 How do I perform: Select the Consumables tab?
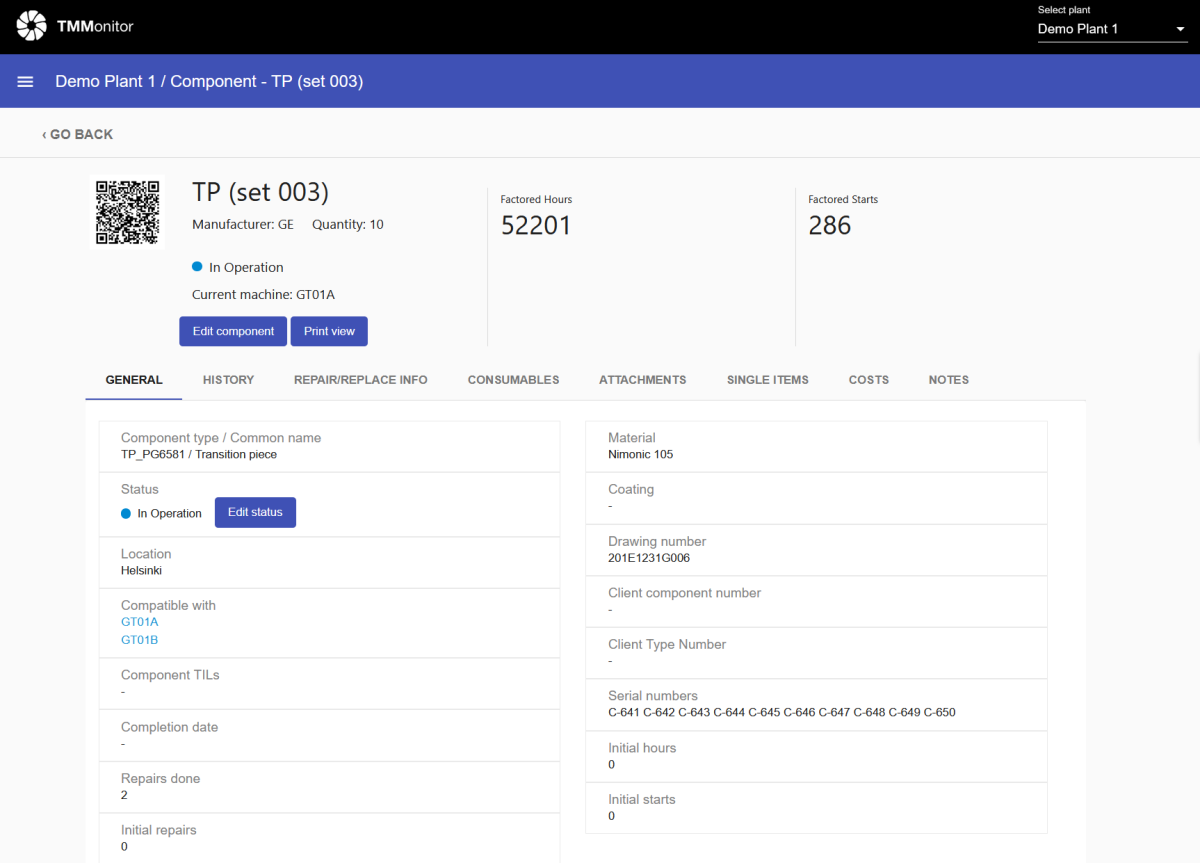click(x=513, y=380)
